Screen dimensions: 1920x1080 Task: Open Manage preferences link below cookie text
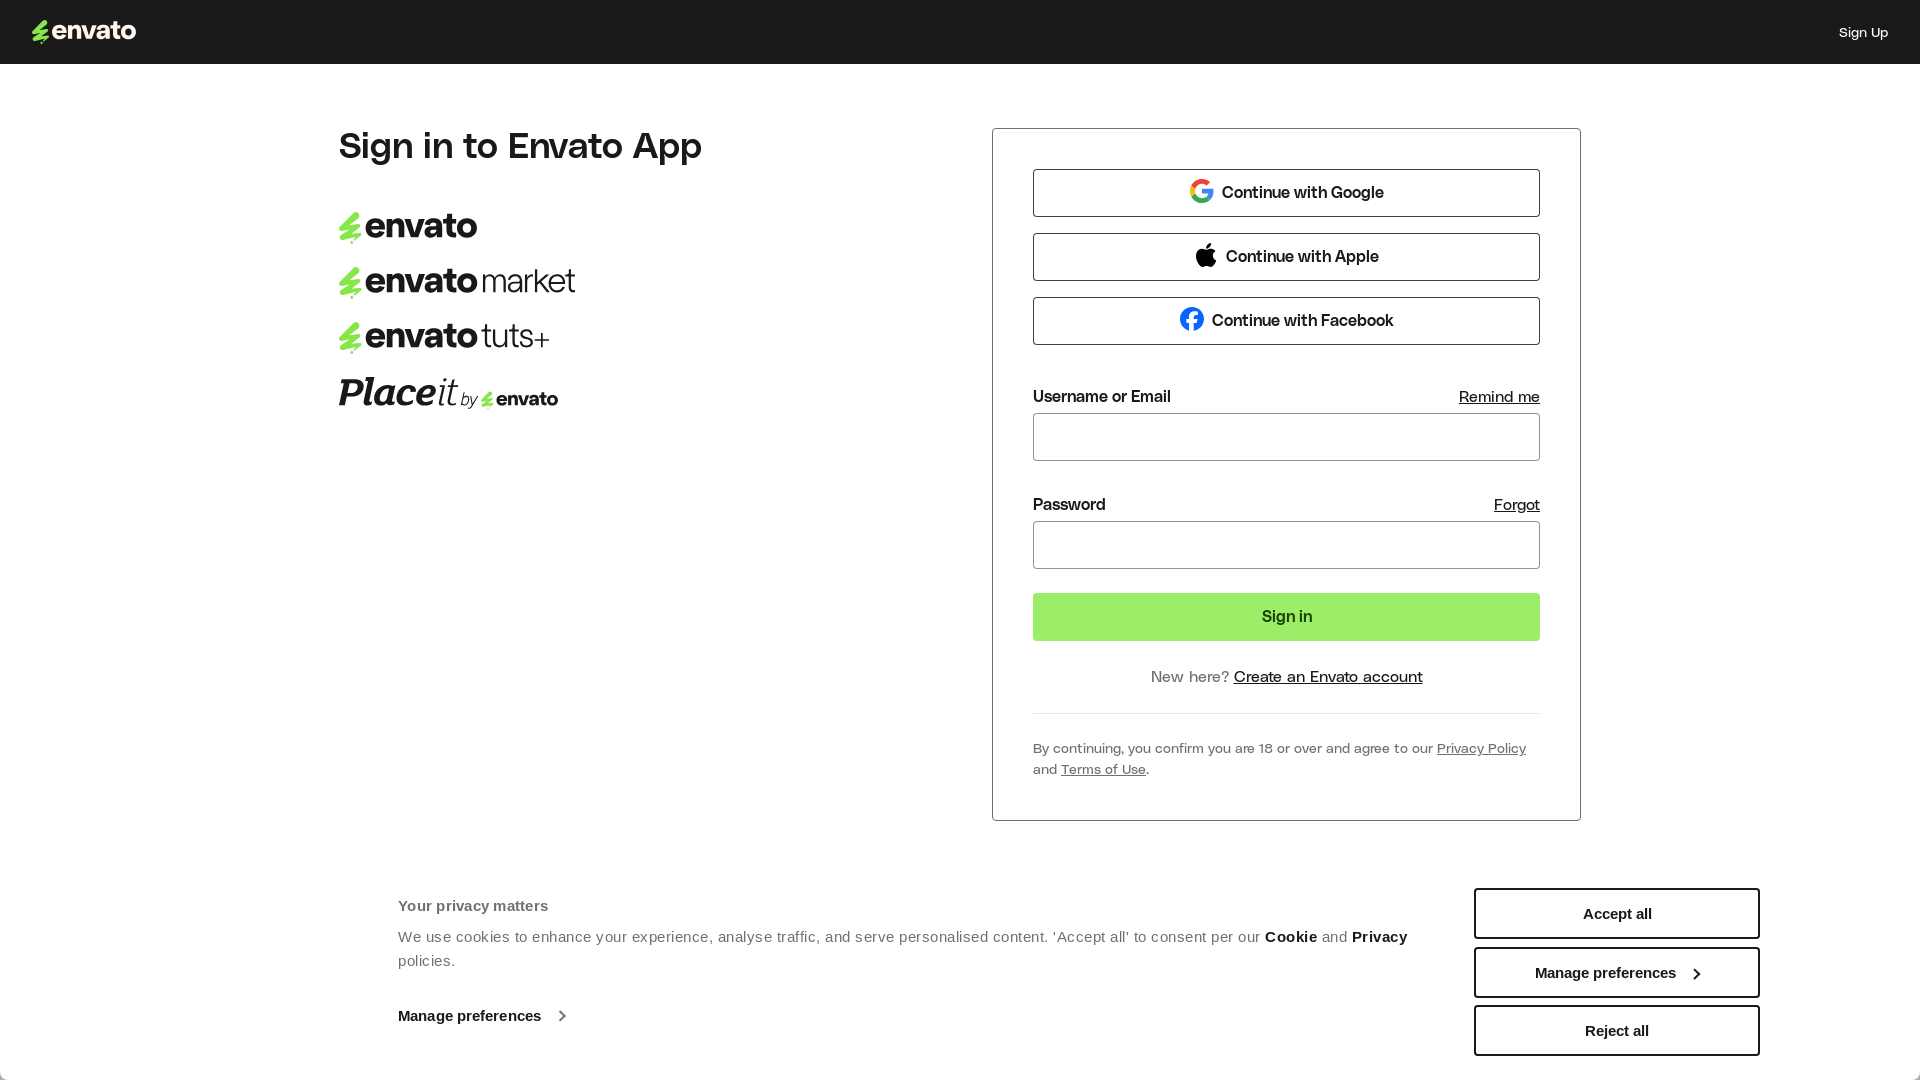[482, 1016]
